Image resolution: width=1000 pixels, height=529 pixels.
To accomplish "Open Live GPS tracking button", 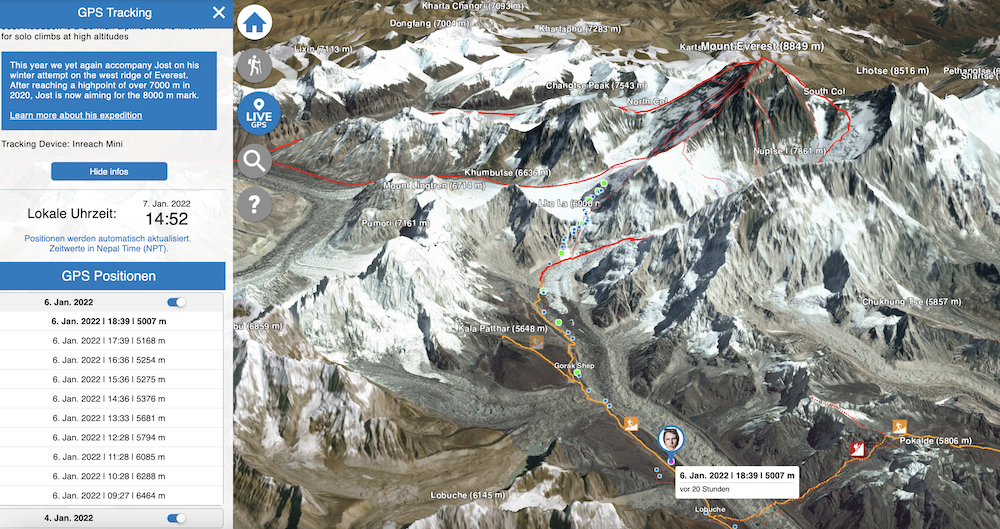I will pyautogui.click(x=258, y=113).
